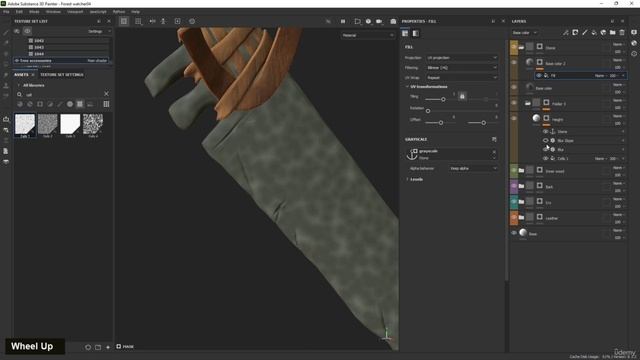Select the Blur filter effect row
640x360 pixels.
(x=584, y=149)
